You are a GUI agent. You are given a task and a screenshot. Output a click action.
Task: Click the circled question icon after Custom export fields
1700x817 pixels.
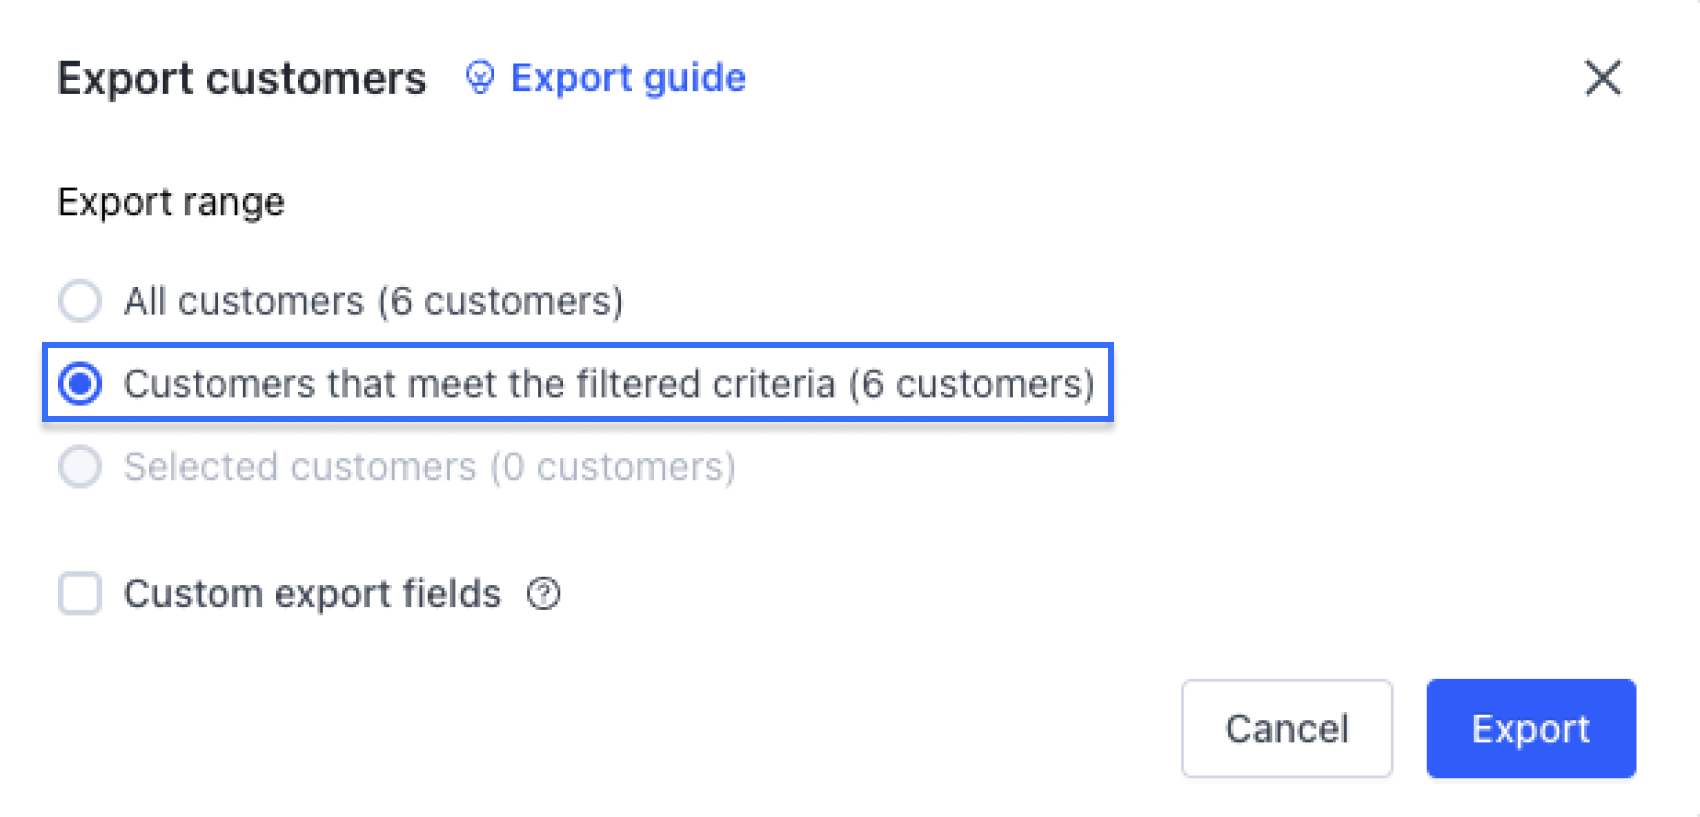coord(543,594)
